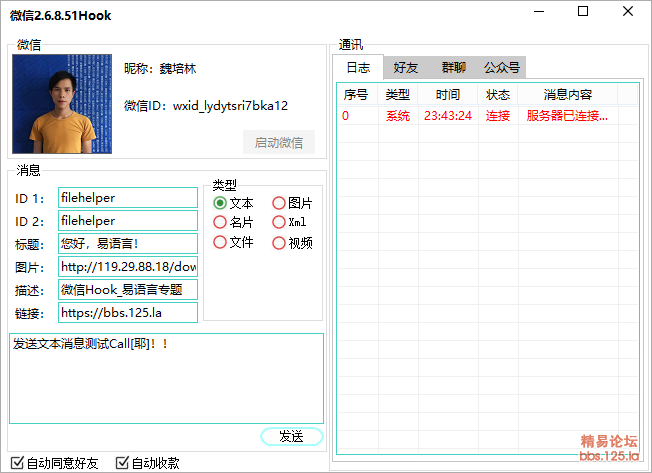Select the 视频 radio option
The image size is (652, 473).
click(292, 243)
